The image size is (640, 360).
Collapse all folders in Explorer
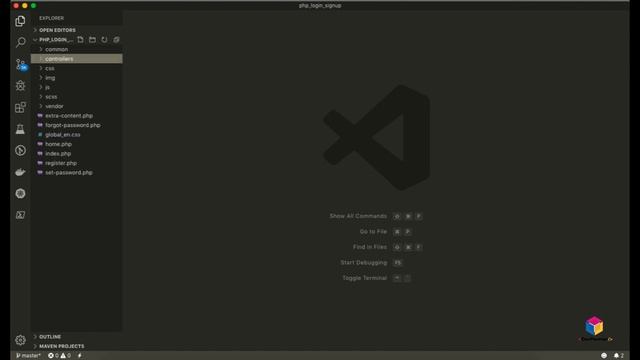(116, 40)
